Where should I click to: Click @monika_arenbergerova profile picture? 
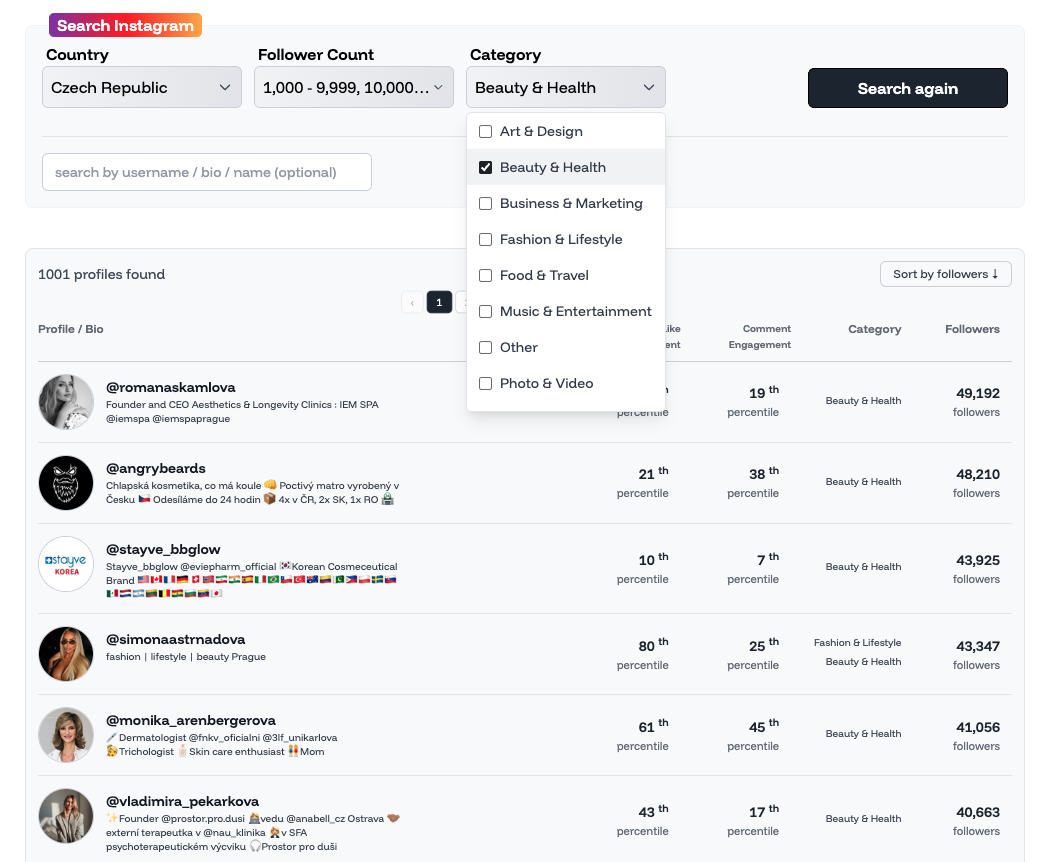(66, 735)
